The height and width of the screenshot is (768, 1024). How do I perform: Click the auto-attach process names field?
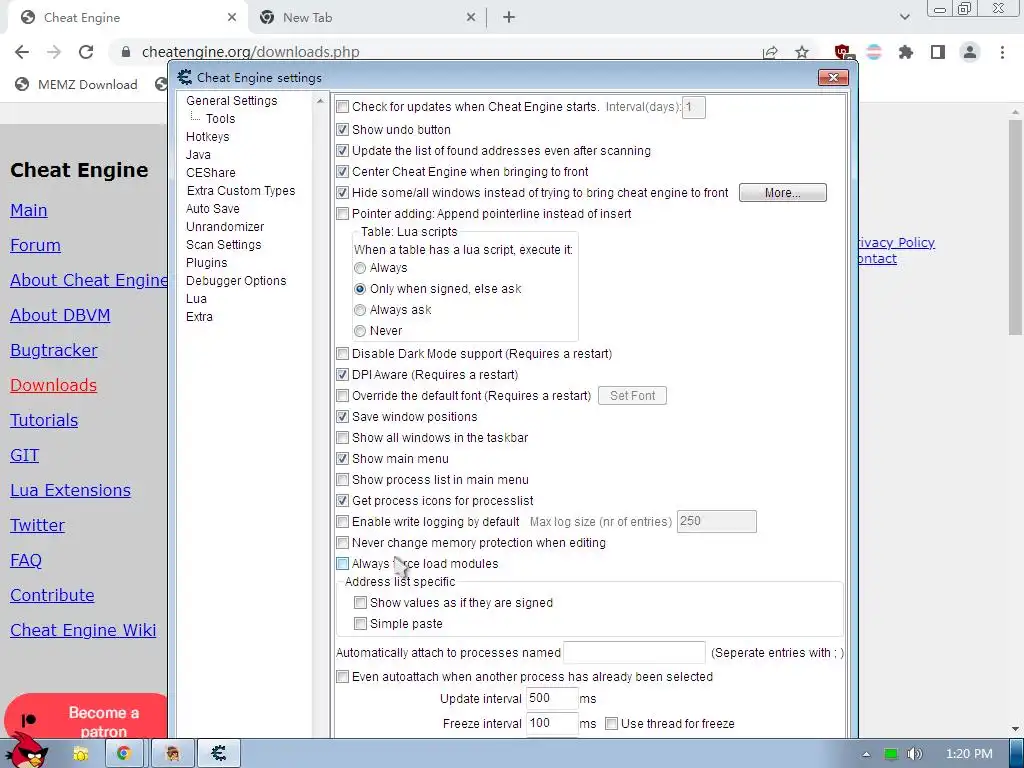click(x=634, y=652)
